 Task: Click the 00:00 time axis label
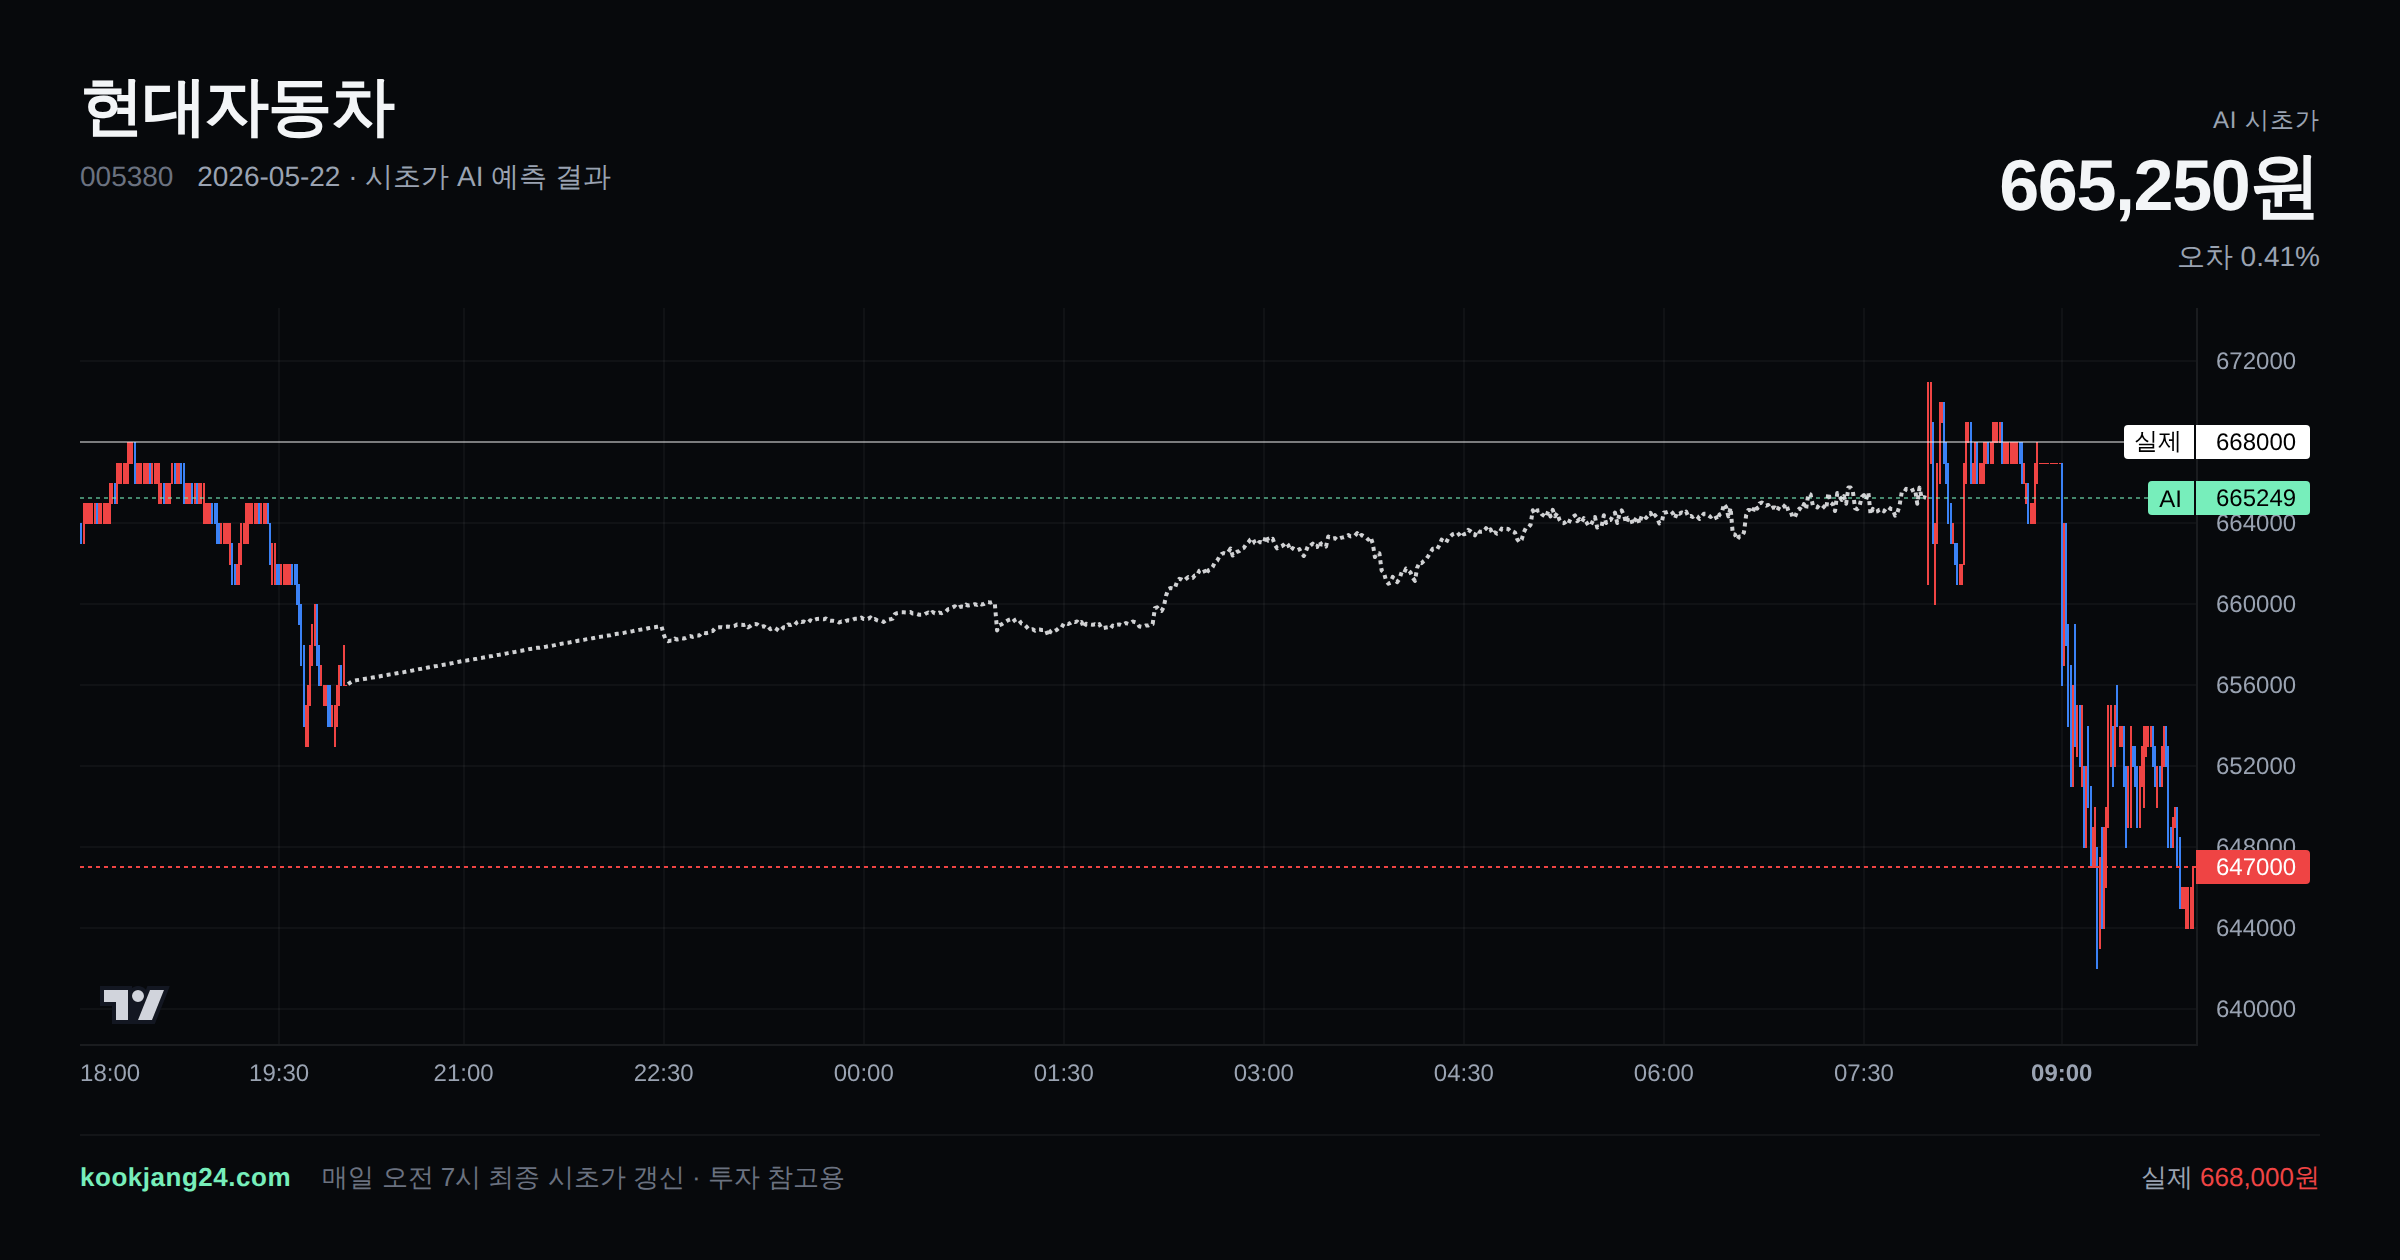tap(863, 1073)
